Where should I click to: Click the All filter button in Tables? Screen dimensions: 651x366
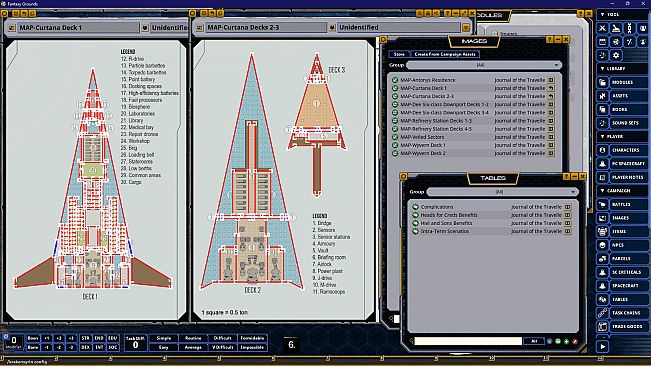pyautogui.click(x=534, y=341)
